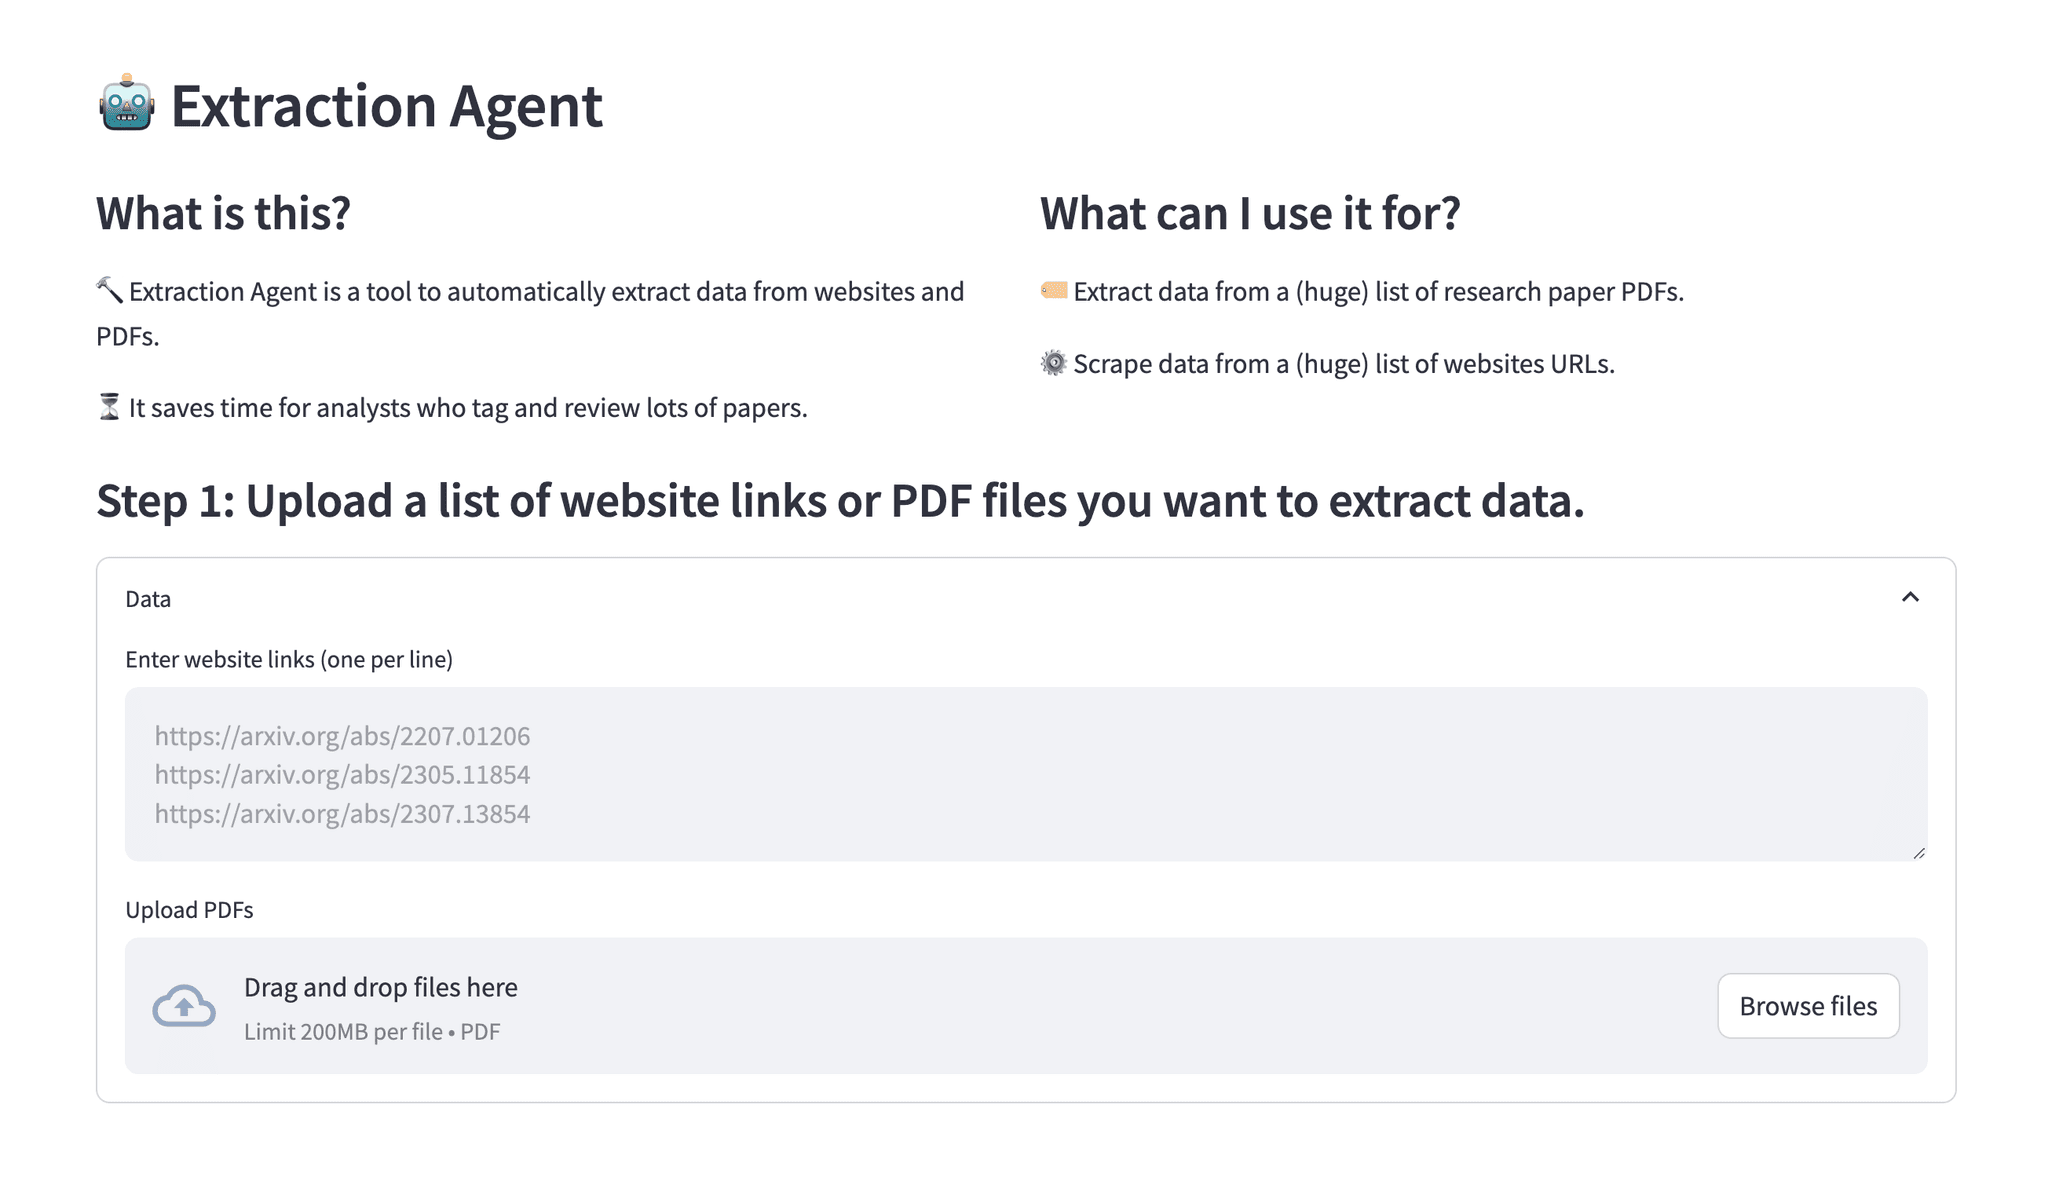The width and height of the screenshot is (2048, 1203).
Task: Click the hourglass emoji icon
Action: click(x=109, y=407)
